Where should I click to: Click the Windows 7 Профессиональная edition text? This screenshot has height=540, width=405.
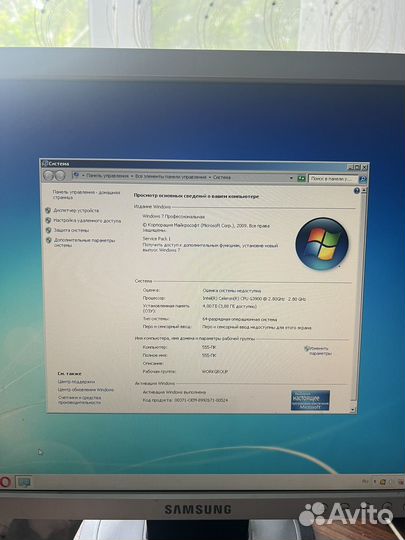click(x=174, y=217)
